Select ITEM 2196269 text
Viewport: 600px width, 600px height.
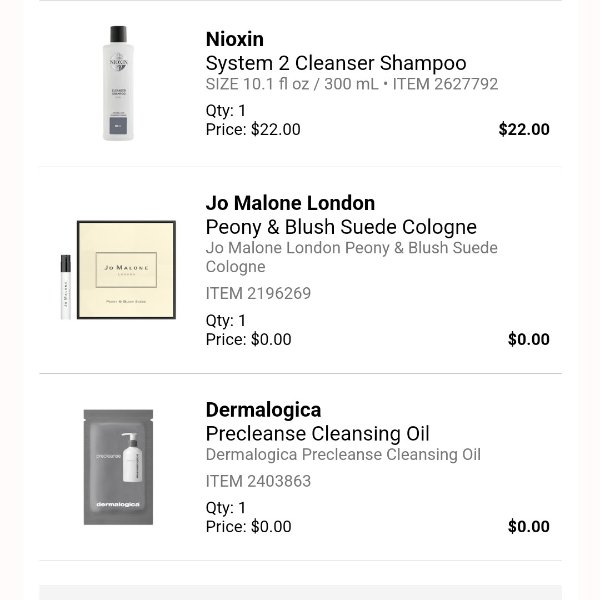coord(258,294)
